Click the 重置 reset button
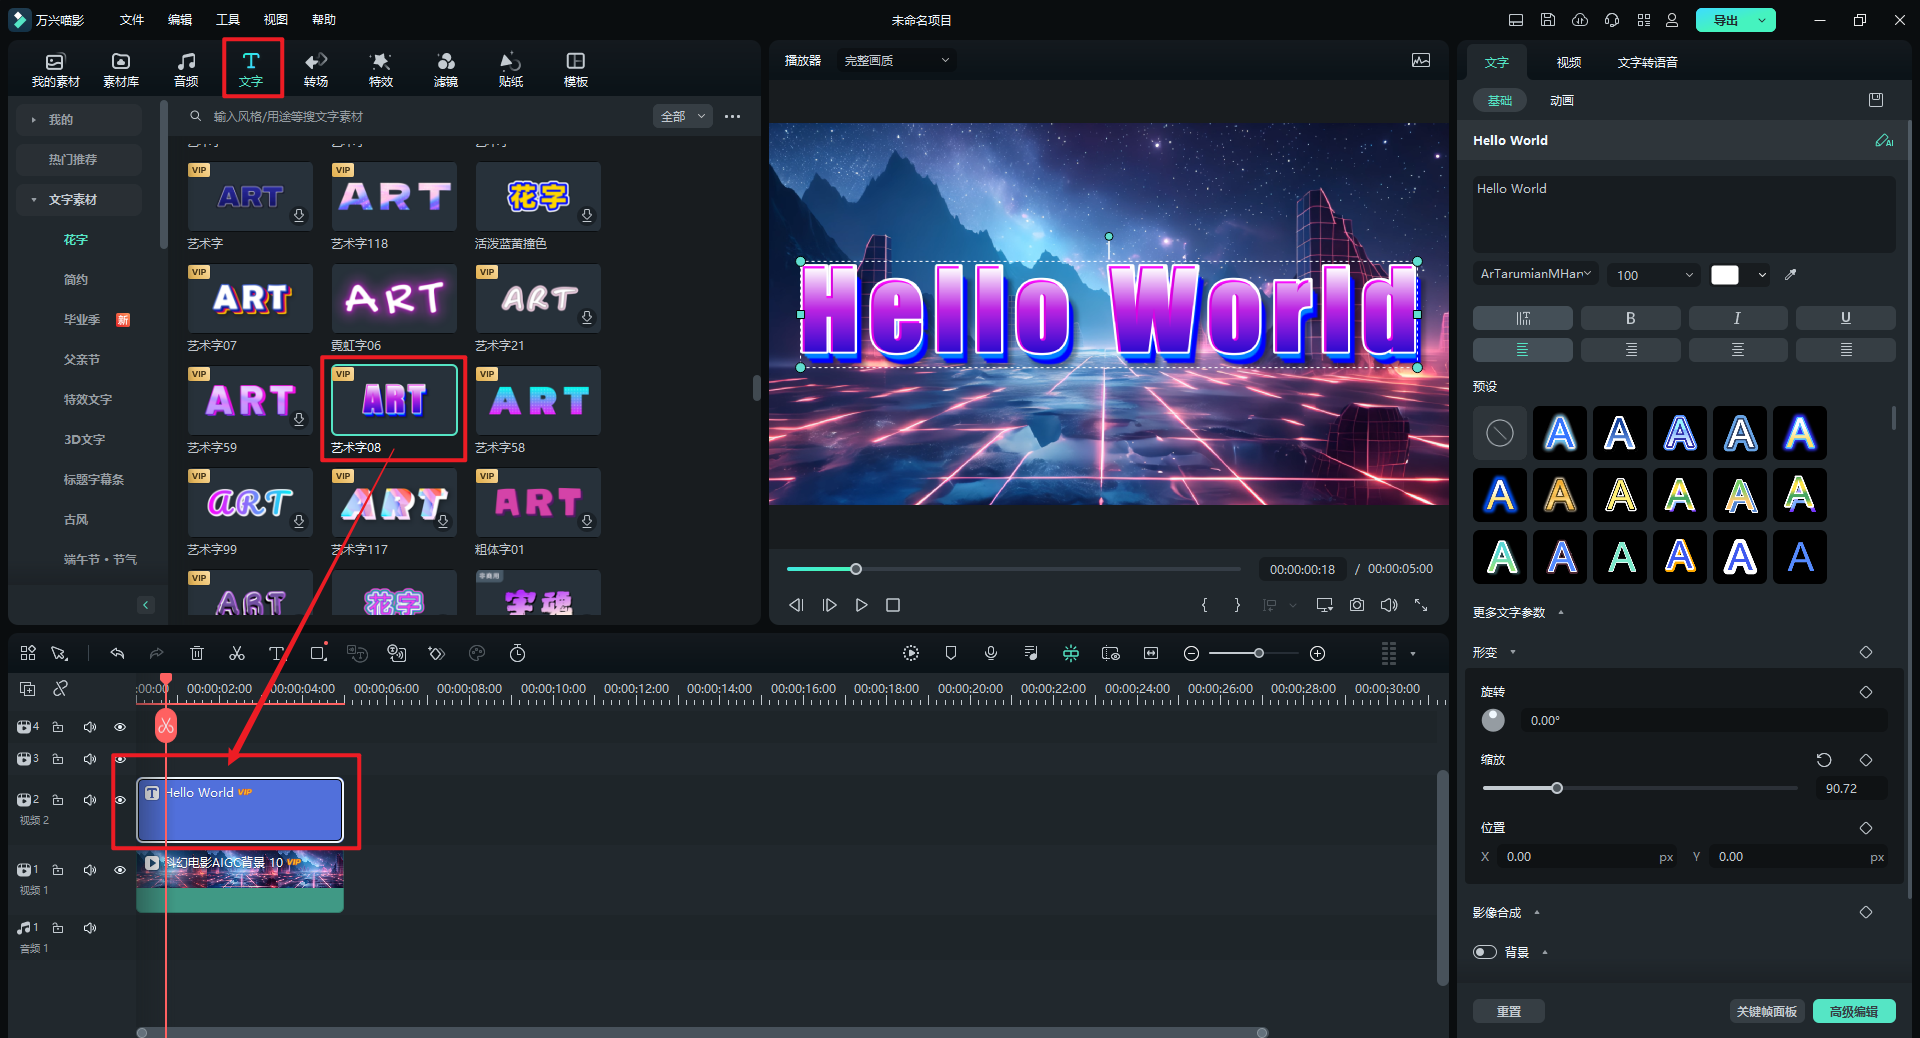1920x1038 pixels. pos(1508,1011)
